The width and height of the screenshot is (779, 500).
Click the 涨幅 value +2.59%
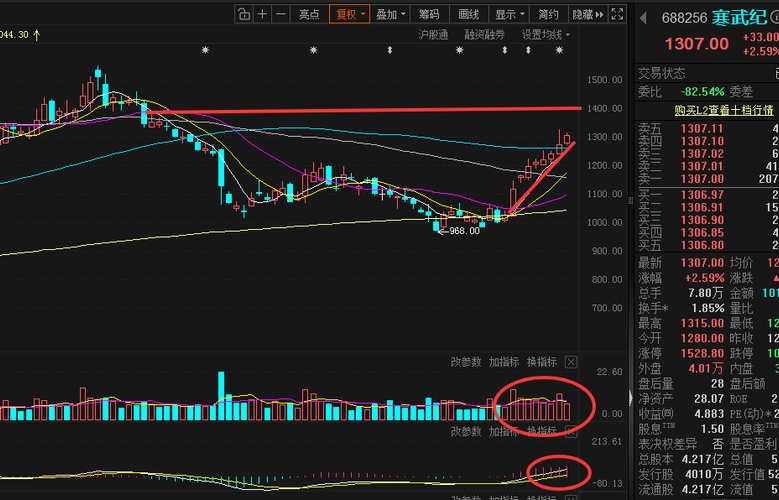pyautogui.click(x=704, y=278)
